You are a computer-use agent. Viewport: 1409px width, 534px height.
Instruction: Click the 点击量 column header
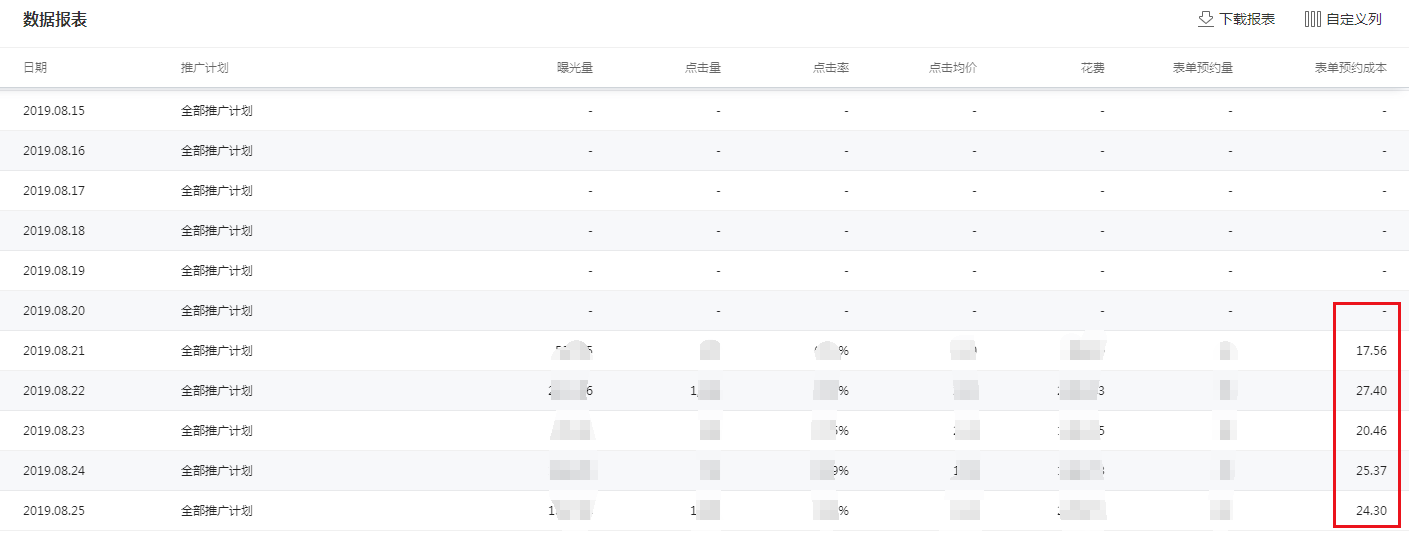pyautogui.click(x=703, y=68)
